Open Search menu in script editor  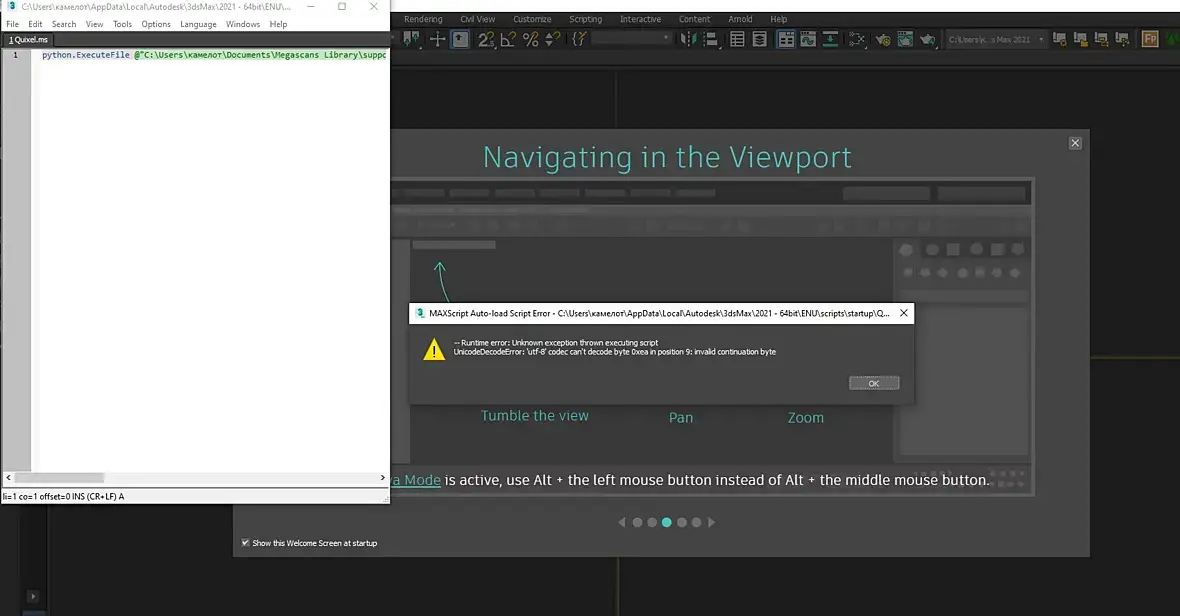coord(64,24)
